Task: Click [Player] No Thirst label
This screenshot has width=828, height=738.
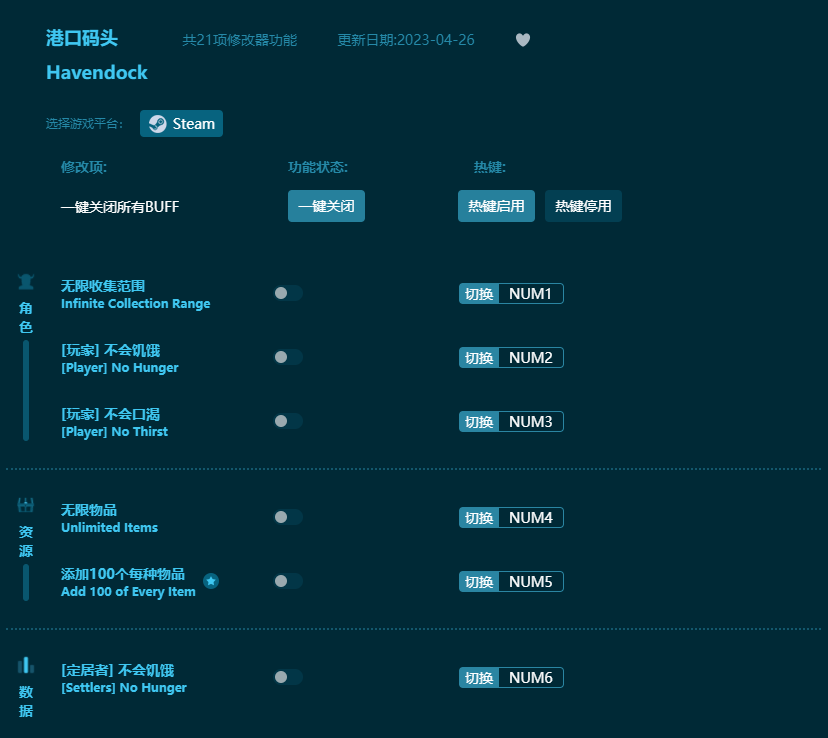Action: pos(115,431)
